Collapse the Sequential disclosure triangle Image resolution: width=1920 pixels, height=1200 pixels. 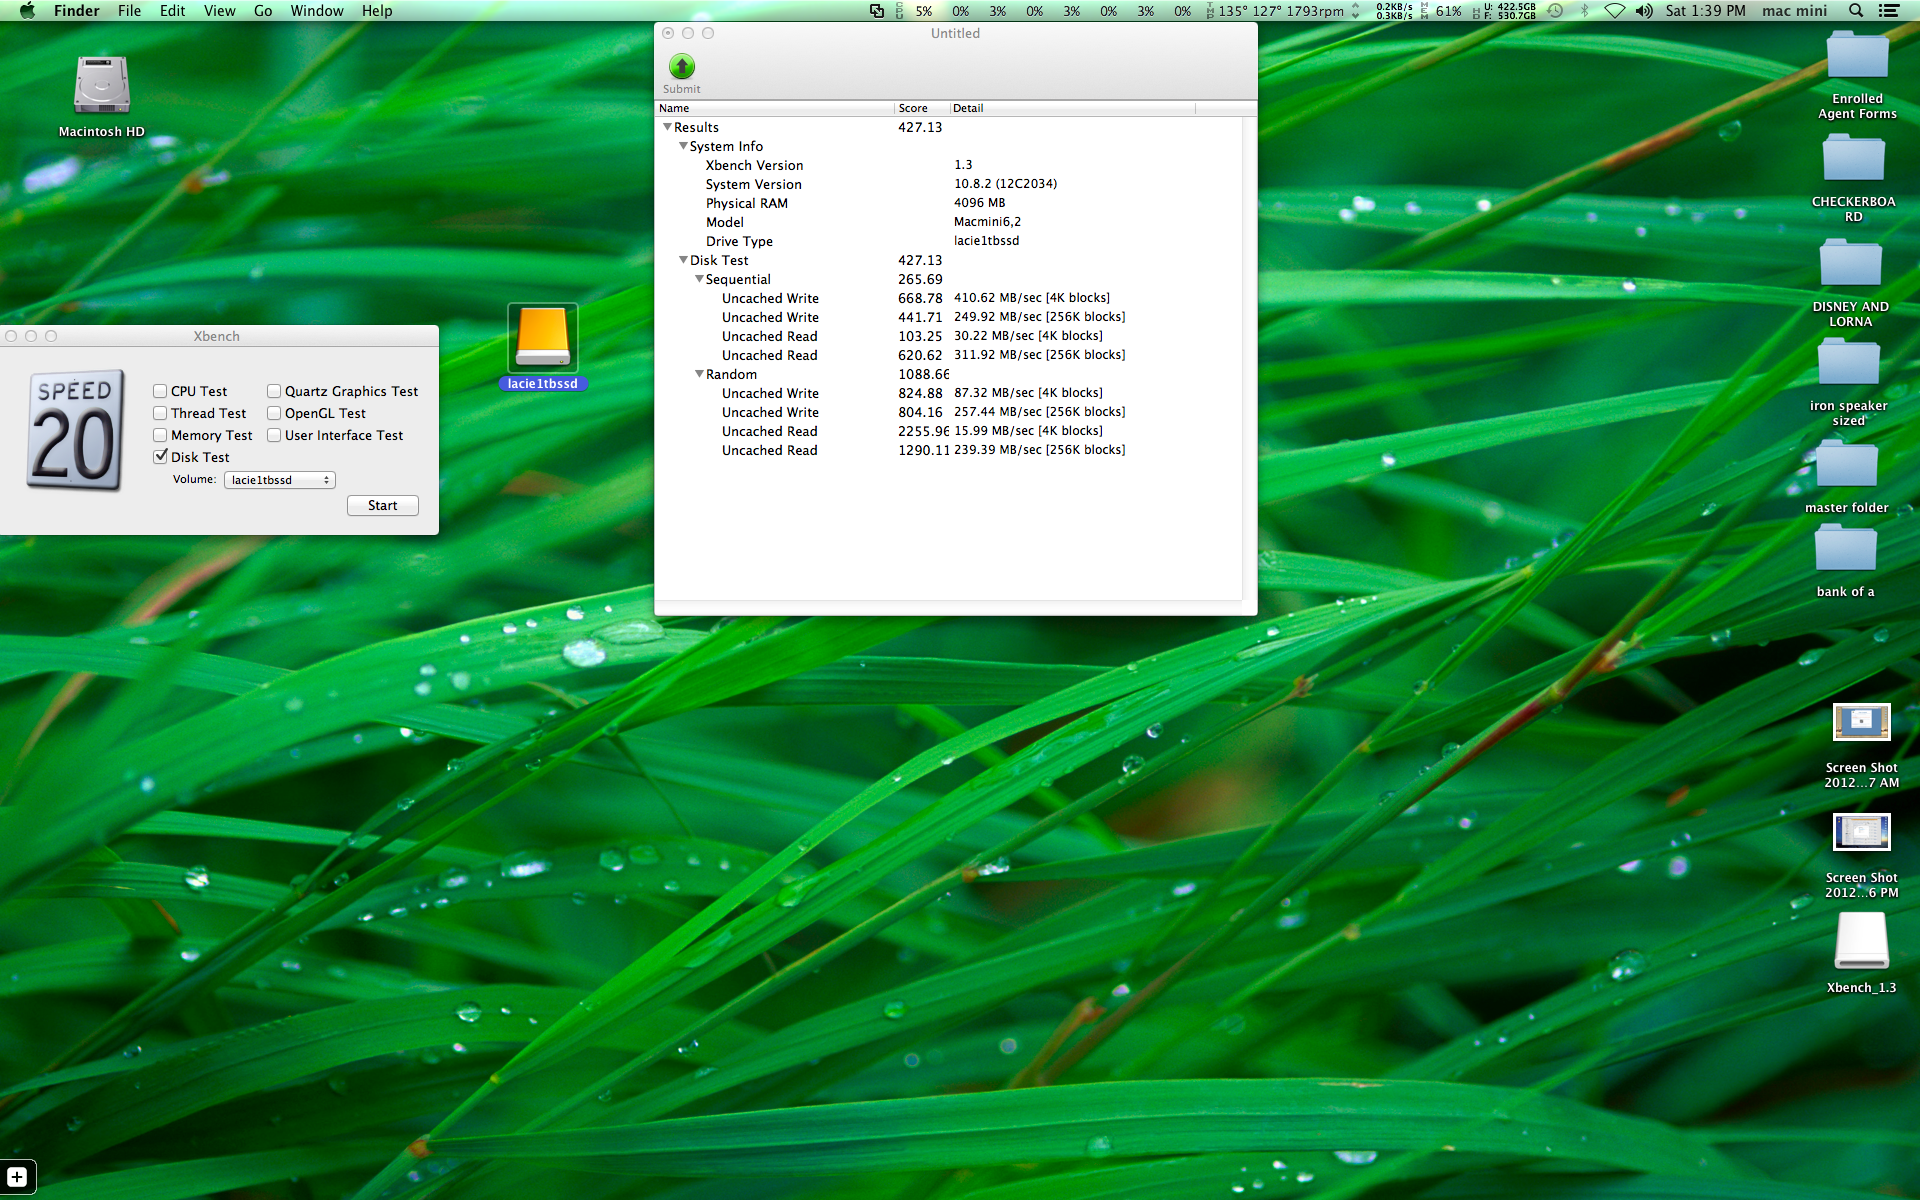pyautogui.click(x=699, y=279)
